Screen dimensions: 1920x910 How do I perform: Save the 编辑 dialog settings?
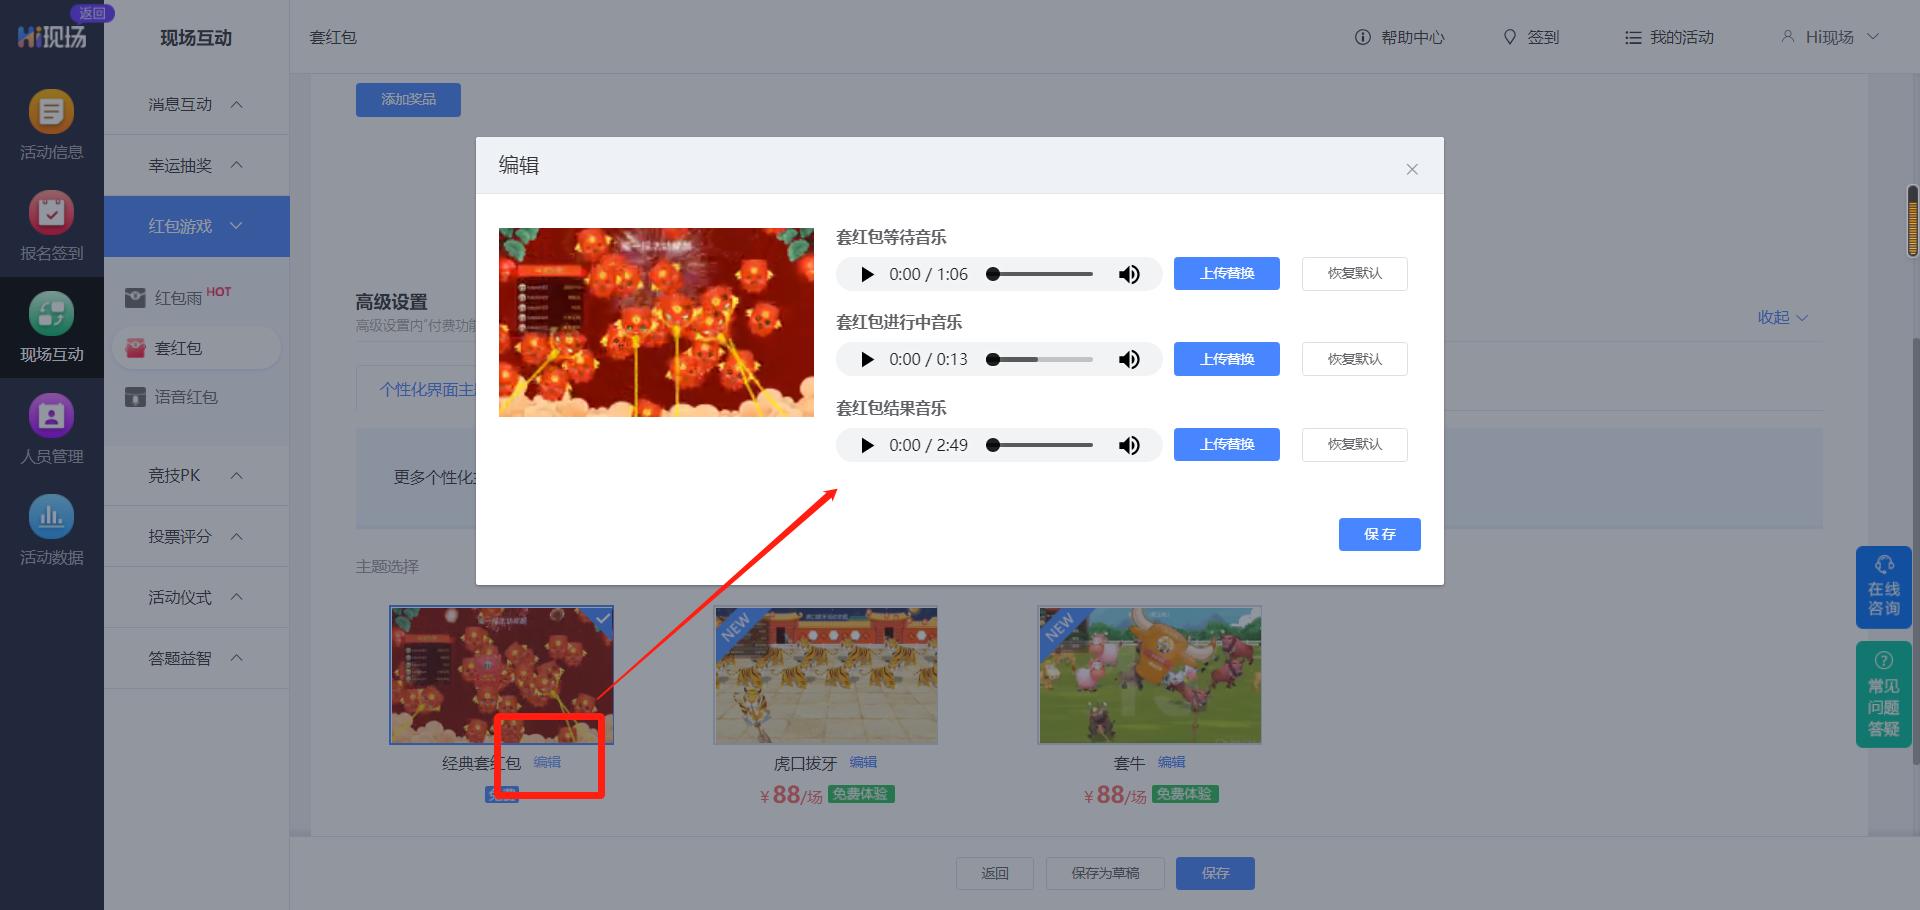tap(1379, 534)
